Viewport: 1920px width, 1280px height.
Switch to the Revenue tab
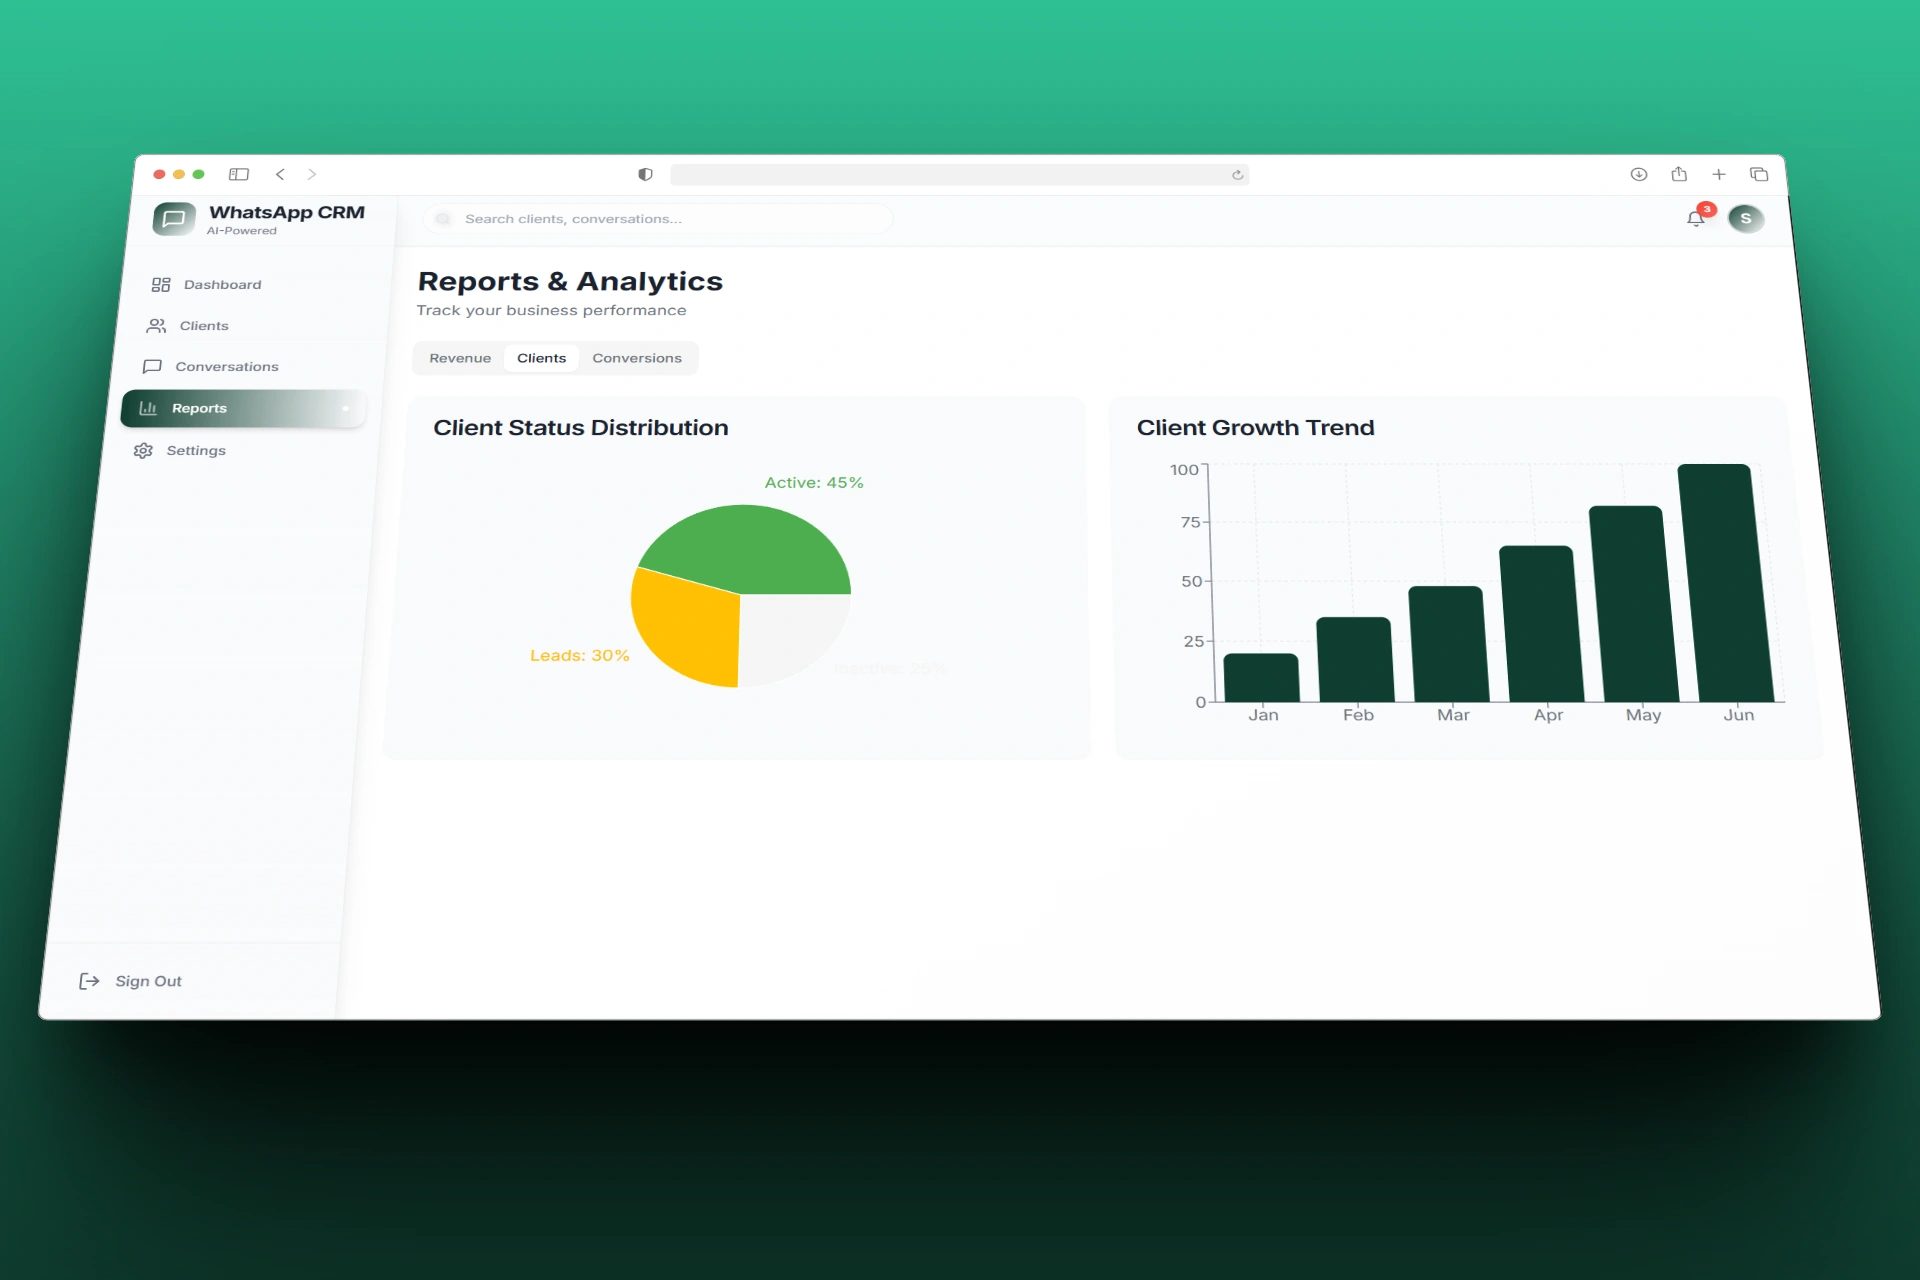[x=460, y=358]
